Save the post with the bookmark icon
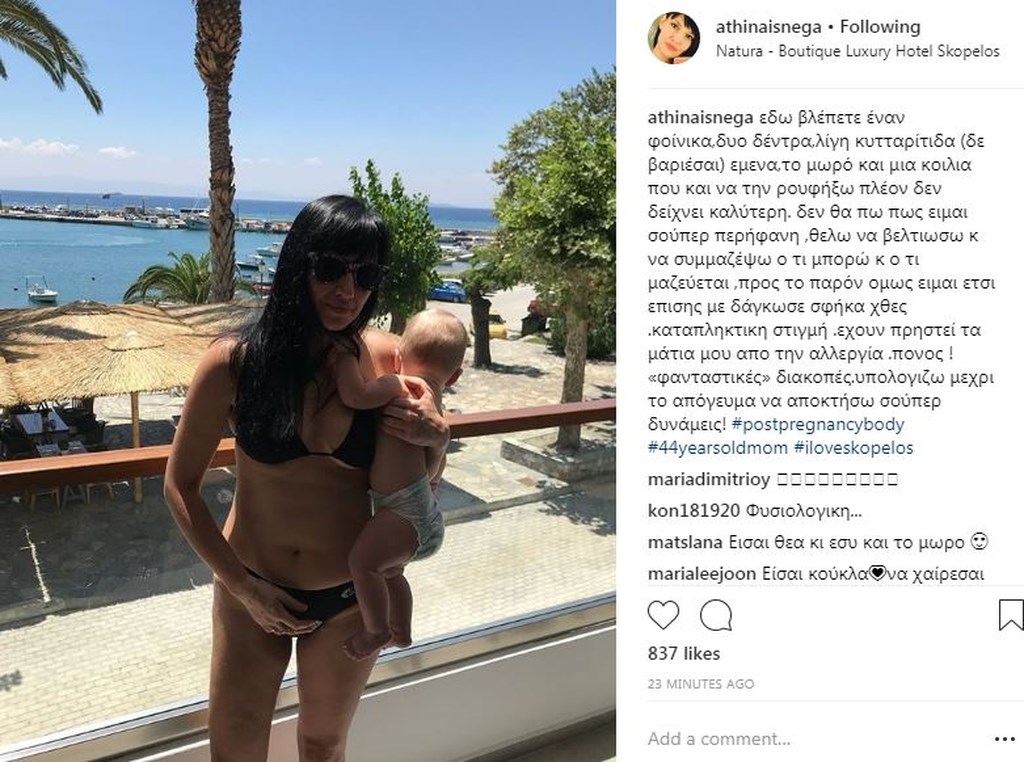1024x762 pixels. (x=1010, y=615)
